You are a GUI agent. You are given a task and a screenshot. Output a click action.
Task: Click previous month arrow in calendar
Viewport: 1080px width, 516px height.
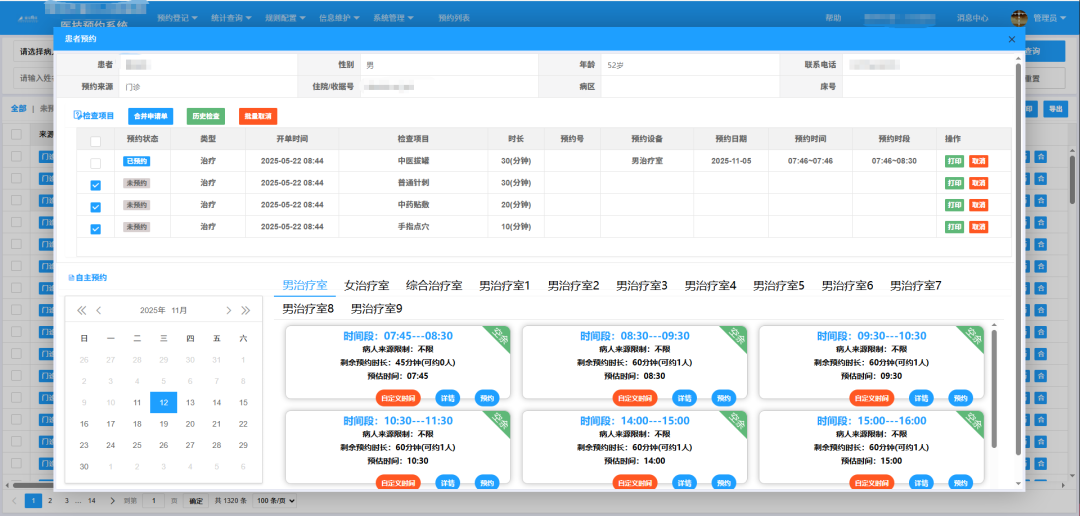click(x=98, y=311)
